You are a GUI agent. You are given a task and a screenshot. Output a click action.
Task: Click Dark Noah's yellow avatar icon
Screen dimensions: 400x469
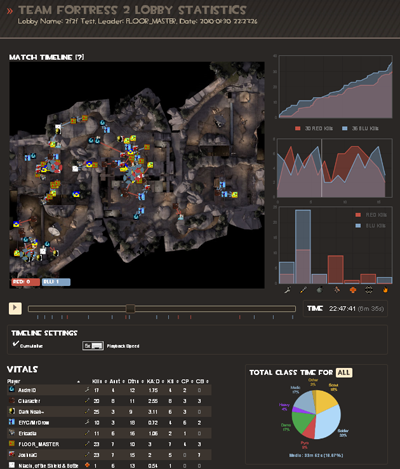coord(12,411)
